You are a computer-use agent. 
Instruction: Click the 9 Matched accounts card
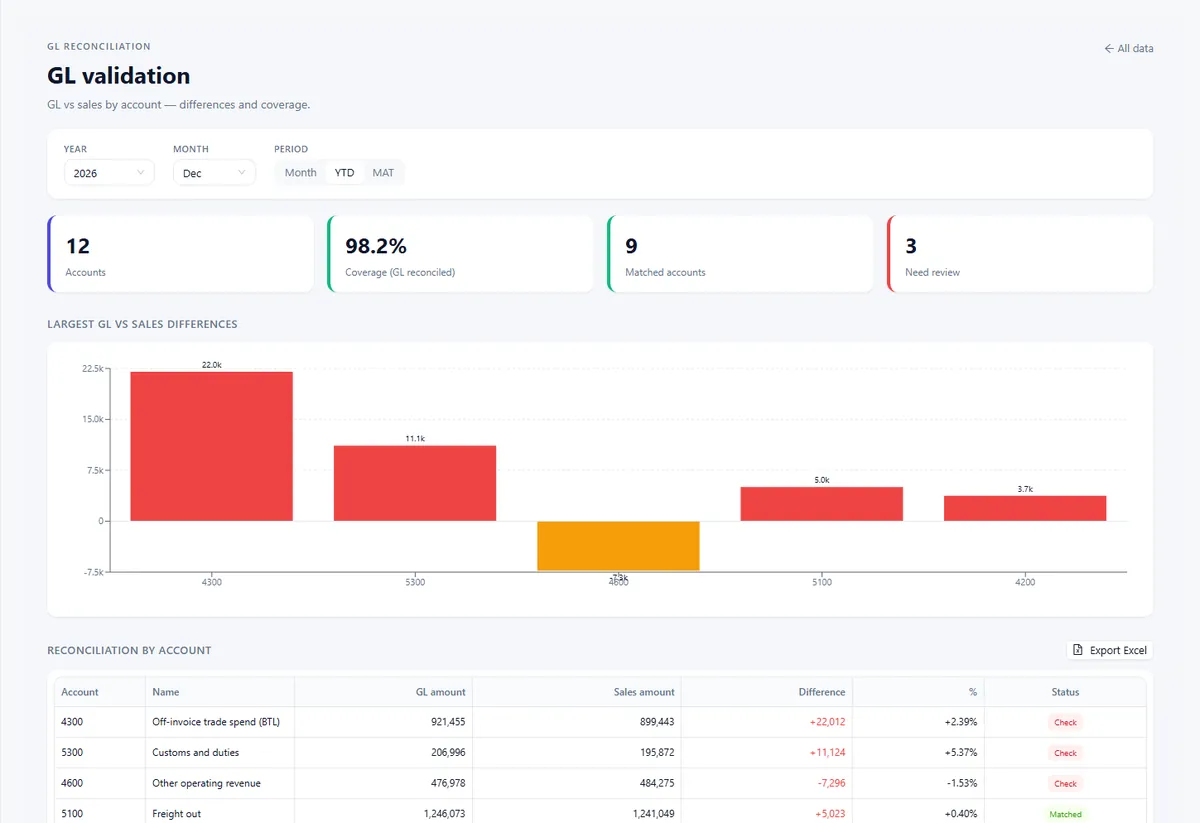(x=740, y=254)
